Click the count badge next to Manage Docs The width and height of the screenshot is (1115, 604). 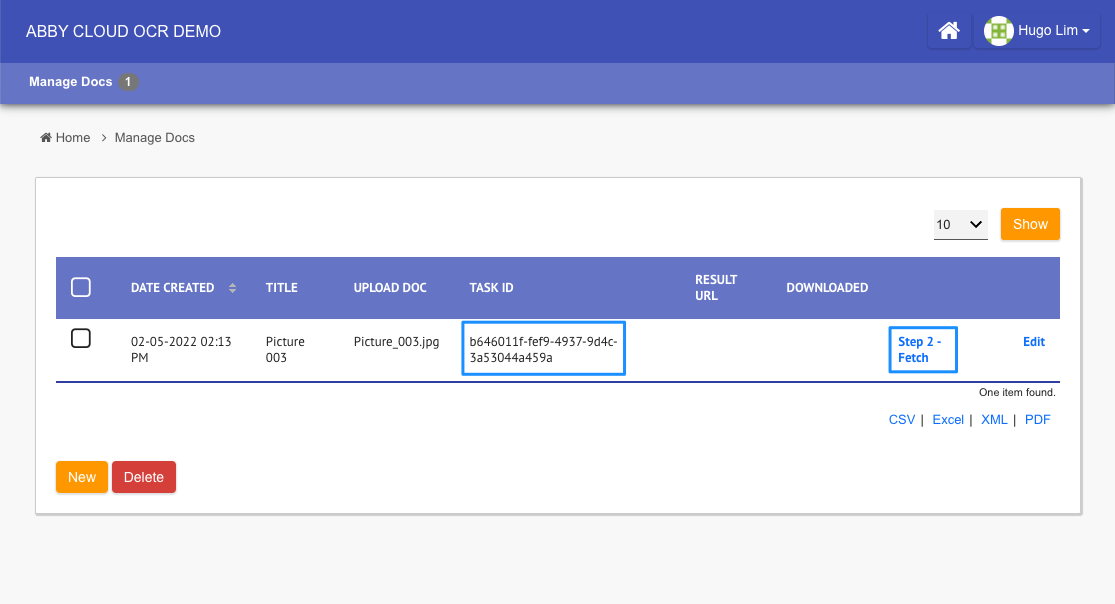pos(128,82)
